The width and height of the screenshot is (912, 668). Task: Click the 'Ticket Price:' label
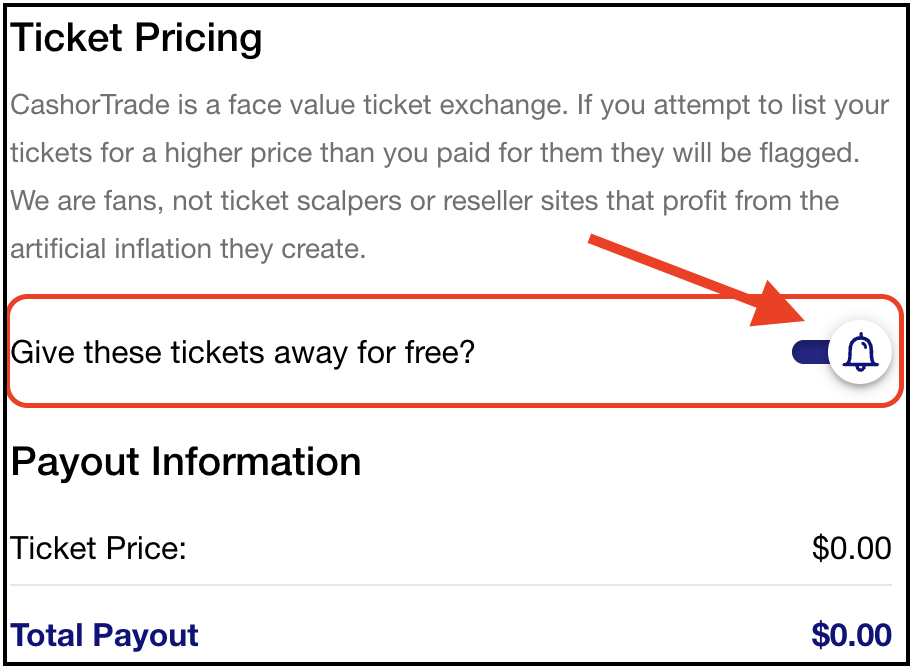point(98,548)
